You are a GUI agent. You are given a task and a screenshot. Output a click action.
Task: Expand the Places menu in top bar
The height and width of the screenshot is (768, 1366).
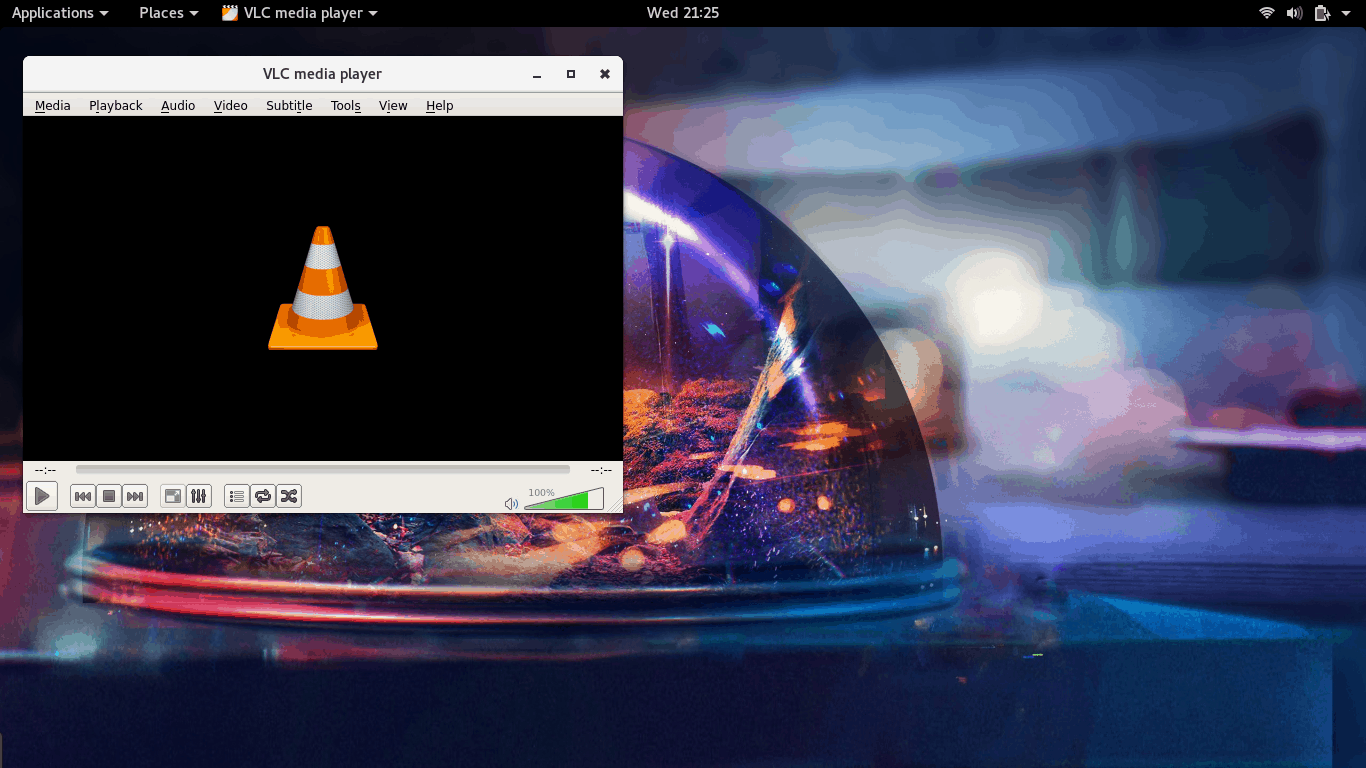coord(169,13)
